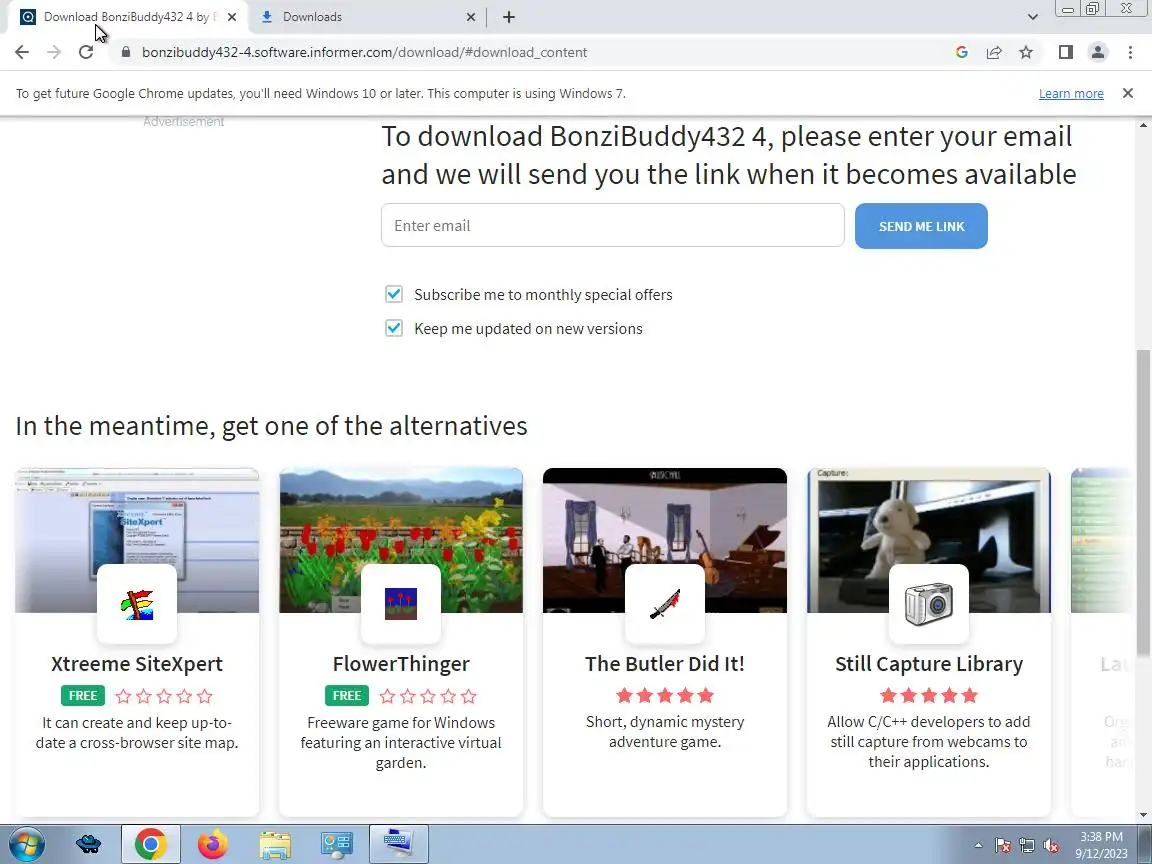Image resolution: width=1152 pixels, height=864 pixels.
Task: Open the network tray icon
Action: 1027,846
